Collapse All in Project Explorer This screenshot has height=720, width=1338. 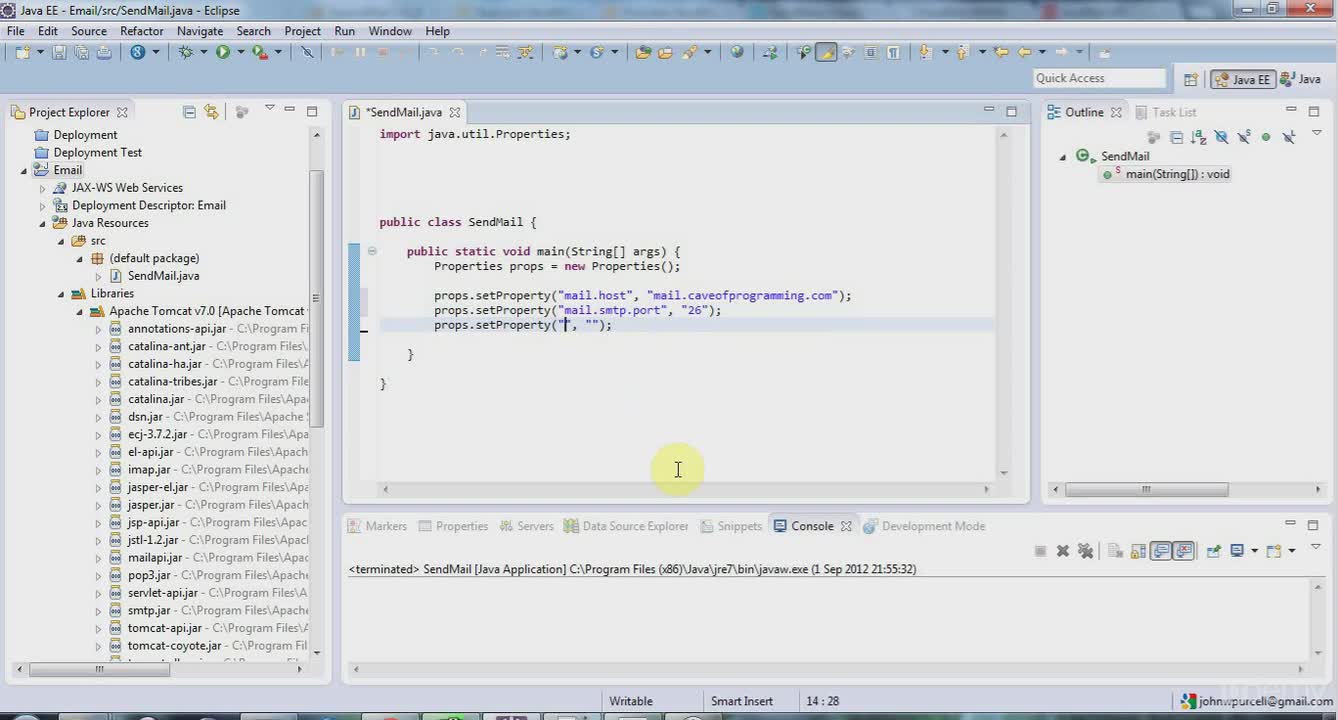coord(189,112)
